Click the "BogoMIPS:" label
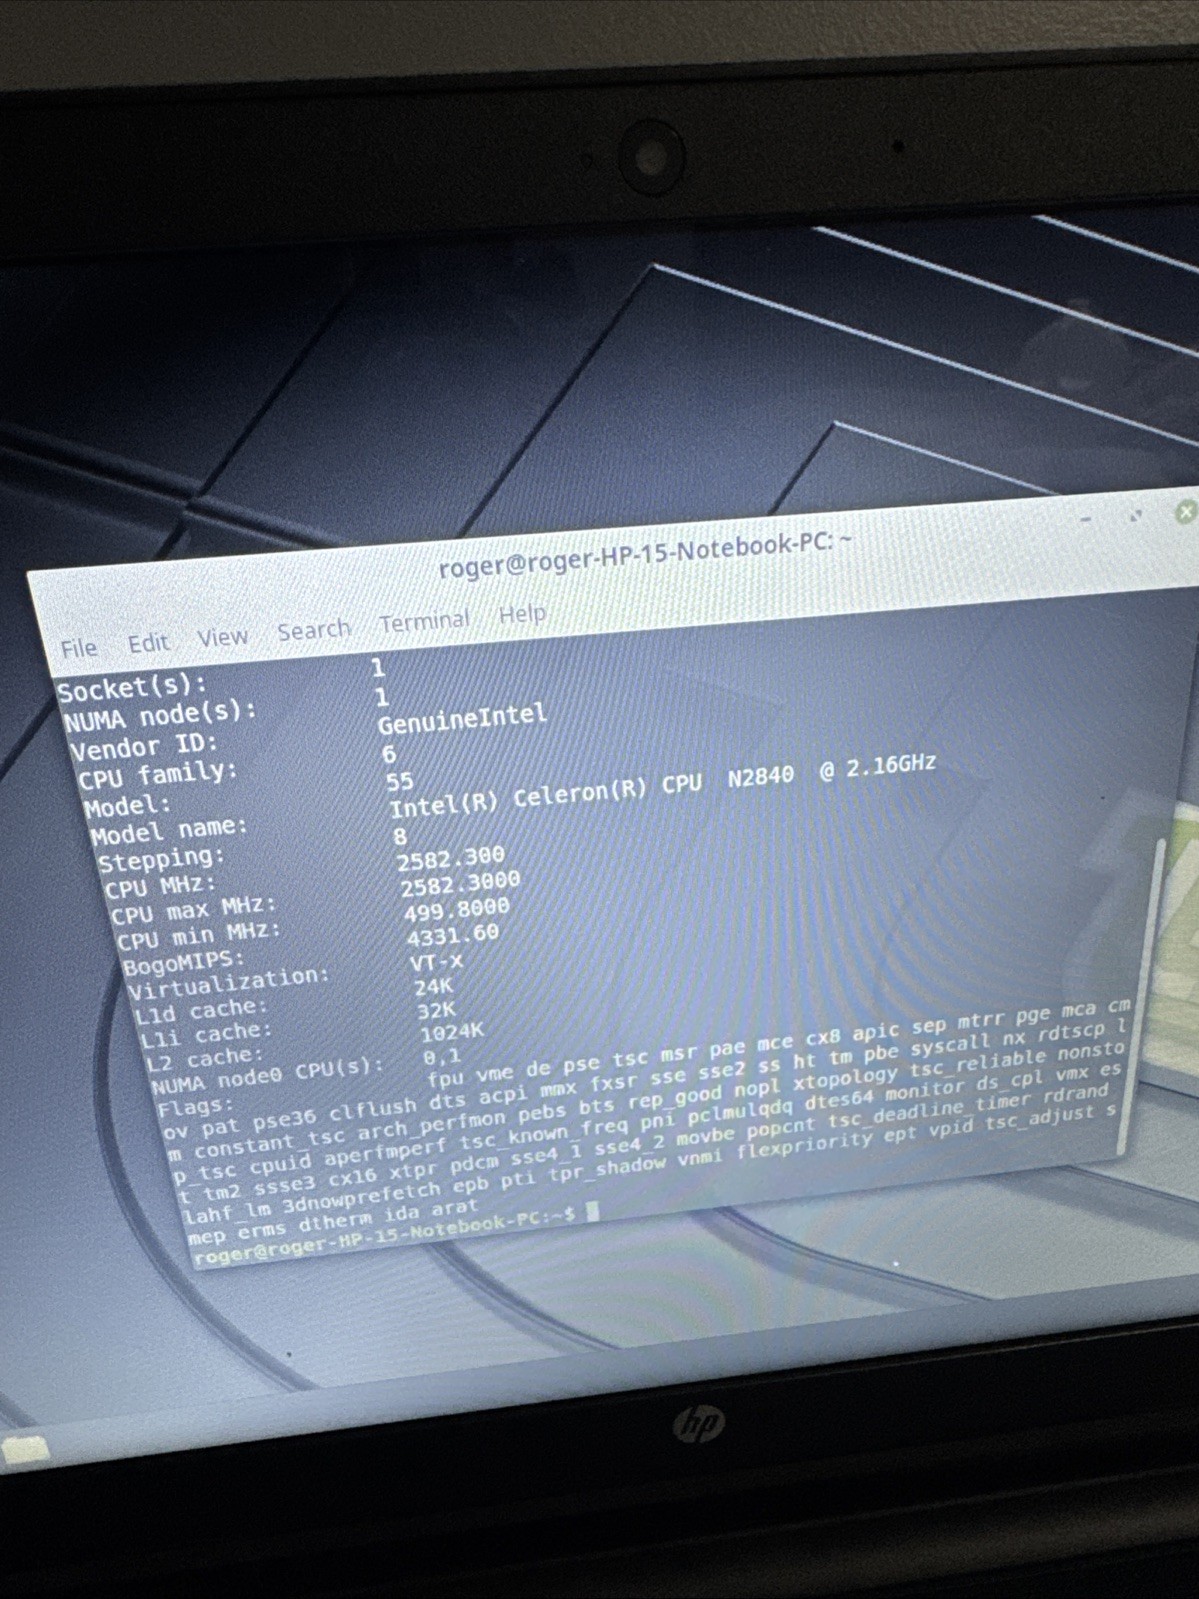 pos(183,962)
